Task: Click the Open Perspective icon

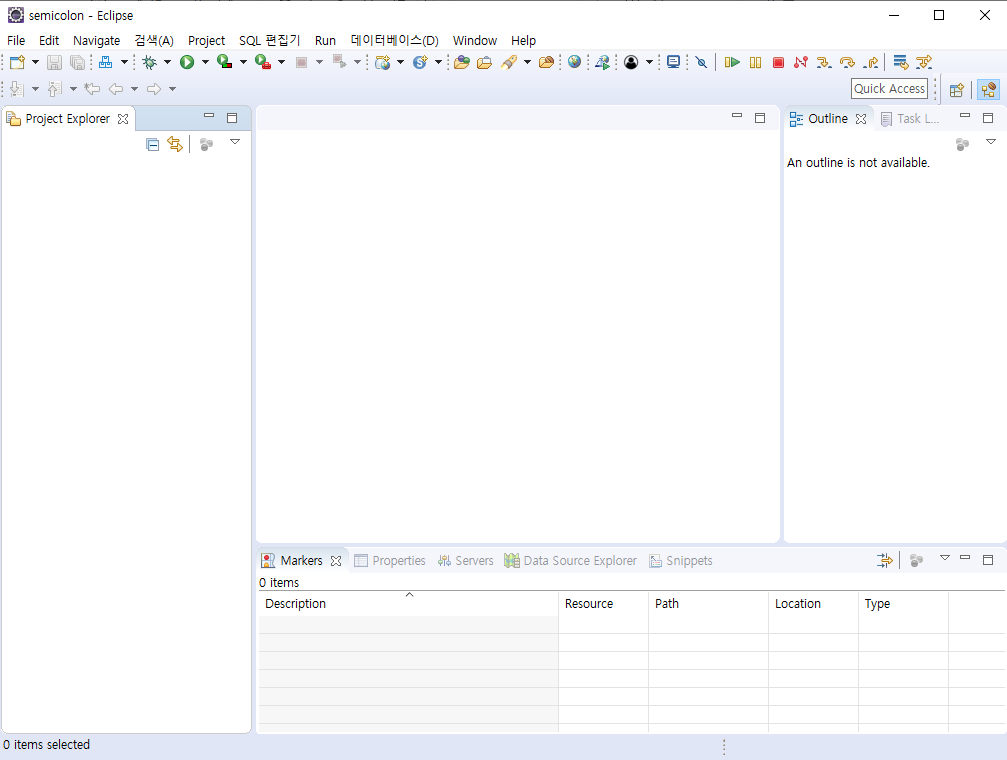Action: point(957,90)
